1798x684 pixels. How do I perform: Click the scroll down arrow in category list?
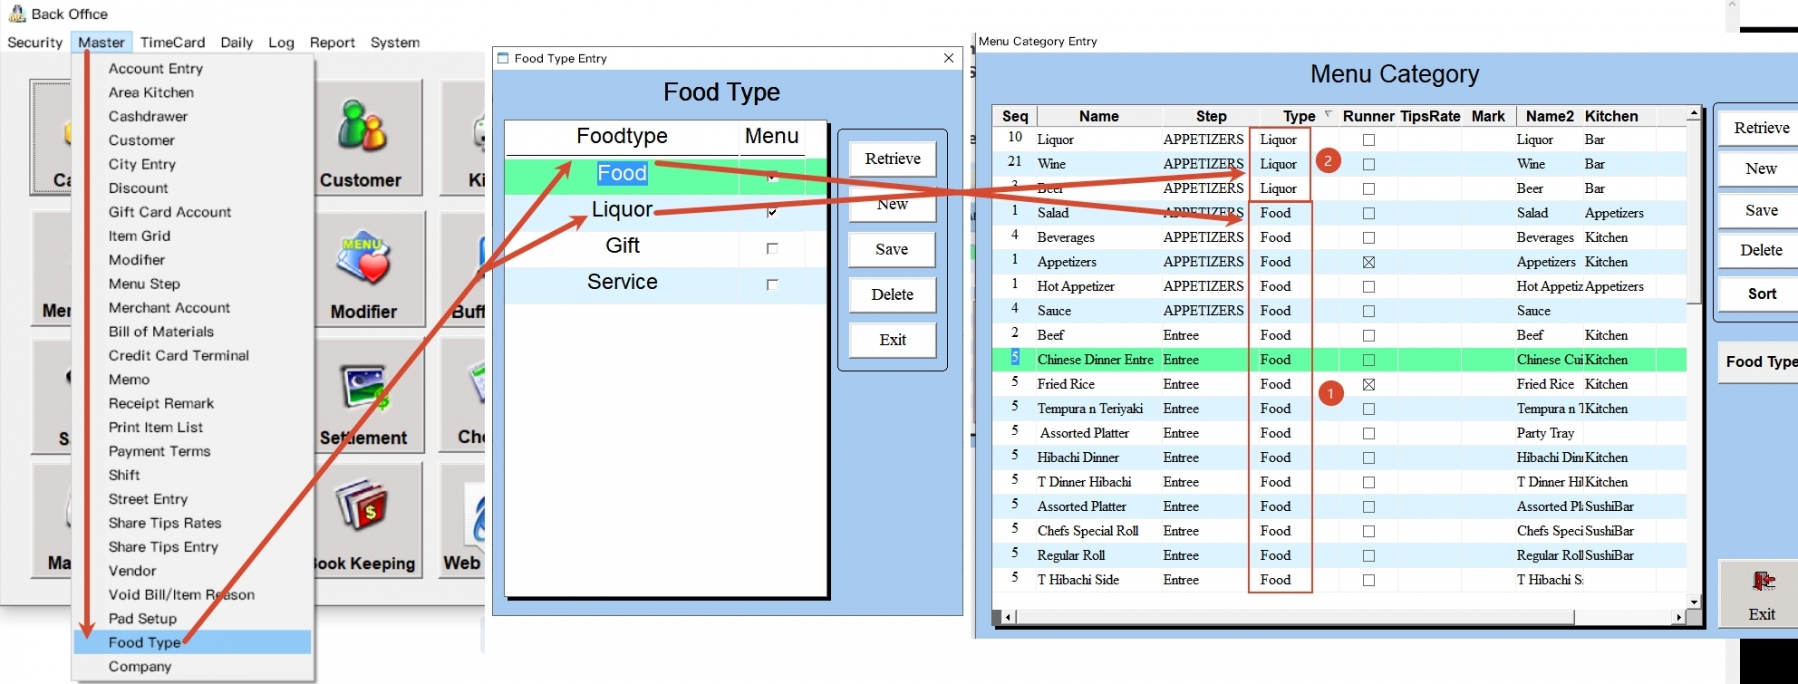(x=1694, y=602)
